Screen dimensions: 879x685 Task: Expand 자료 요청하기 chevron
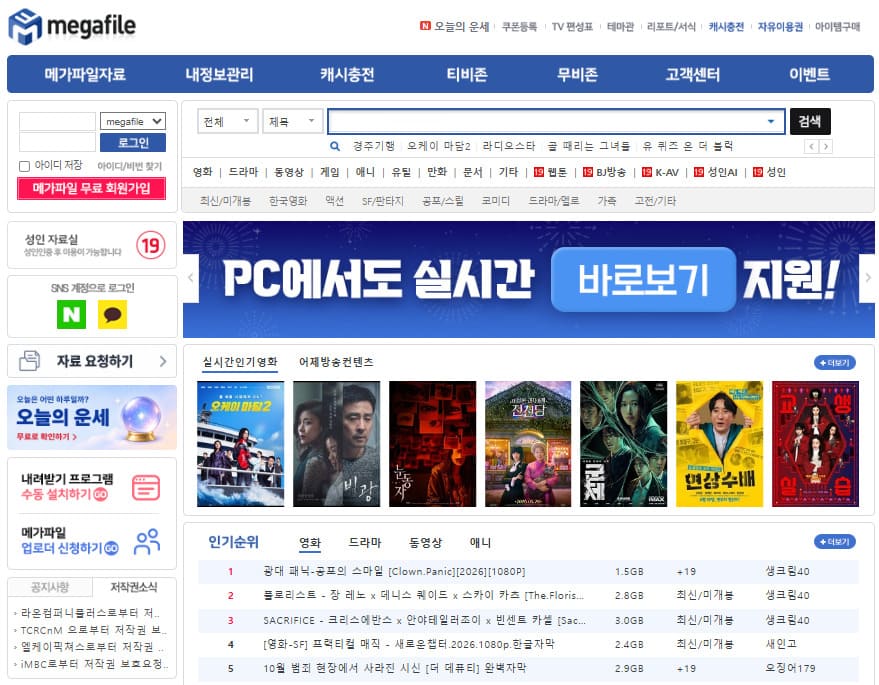click(163, 362)
